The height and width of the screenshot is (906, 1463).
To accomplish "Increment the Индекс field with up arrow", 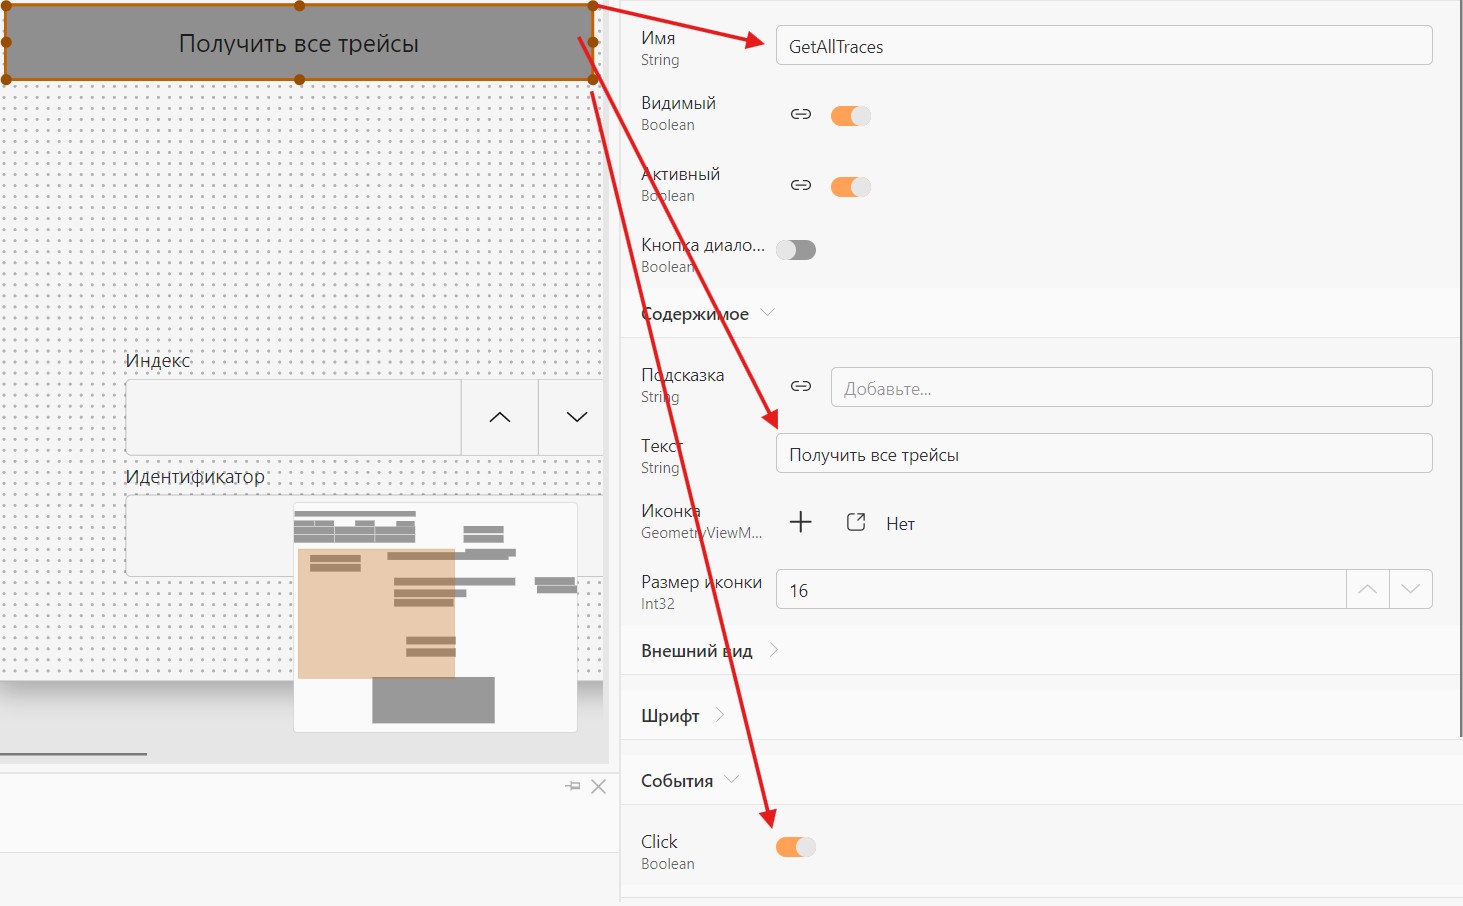I will click(500, 417).
